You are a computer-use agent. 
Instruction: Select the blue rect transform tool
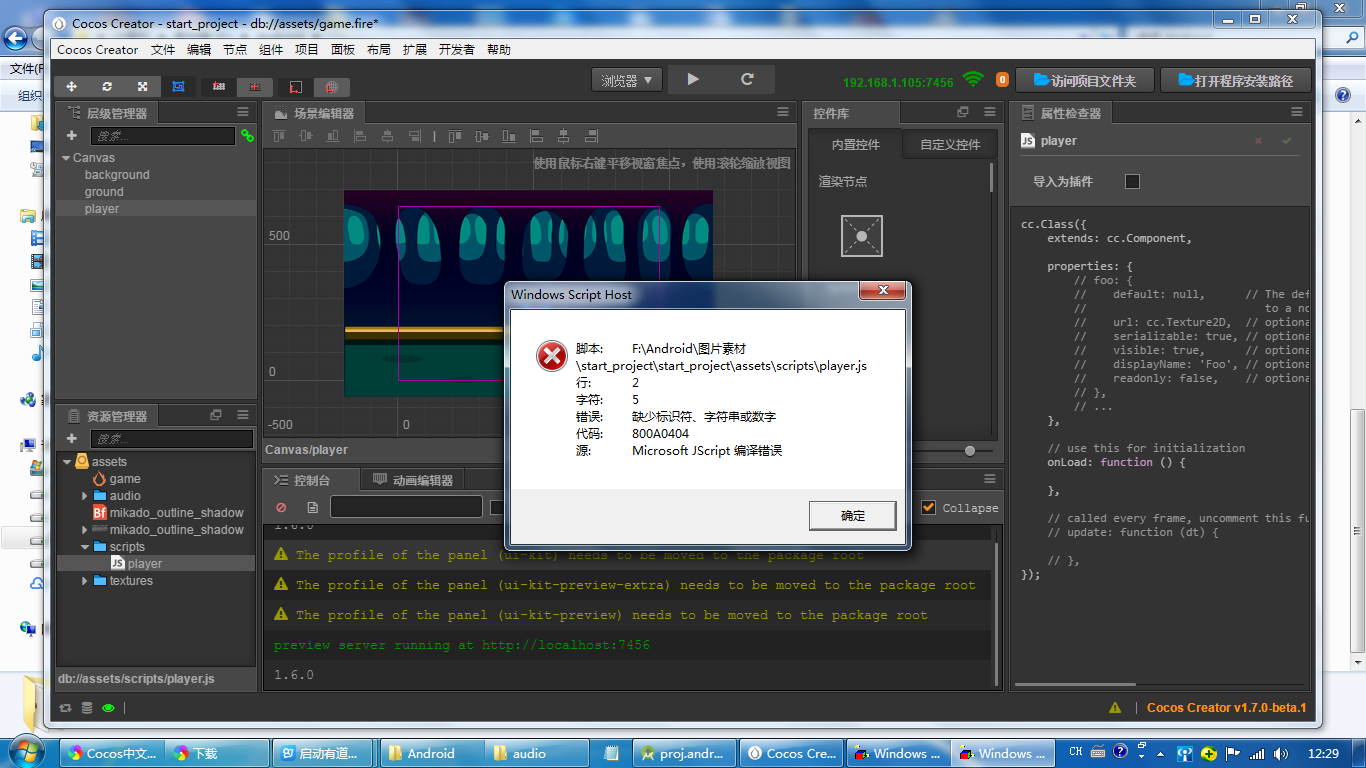pos(178,87)
